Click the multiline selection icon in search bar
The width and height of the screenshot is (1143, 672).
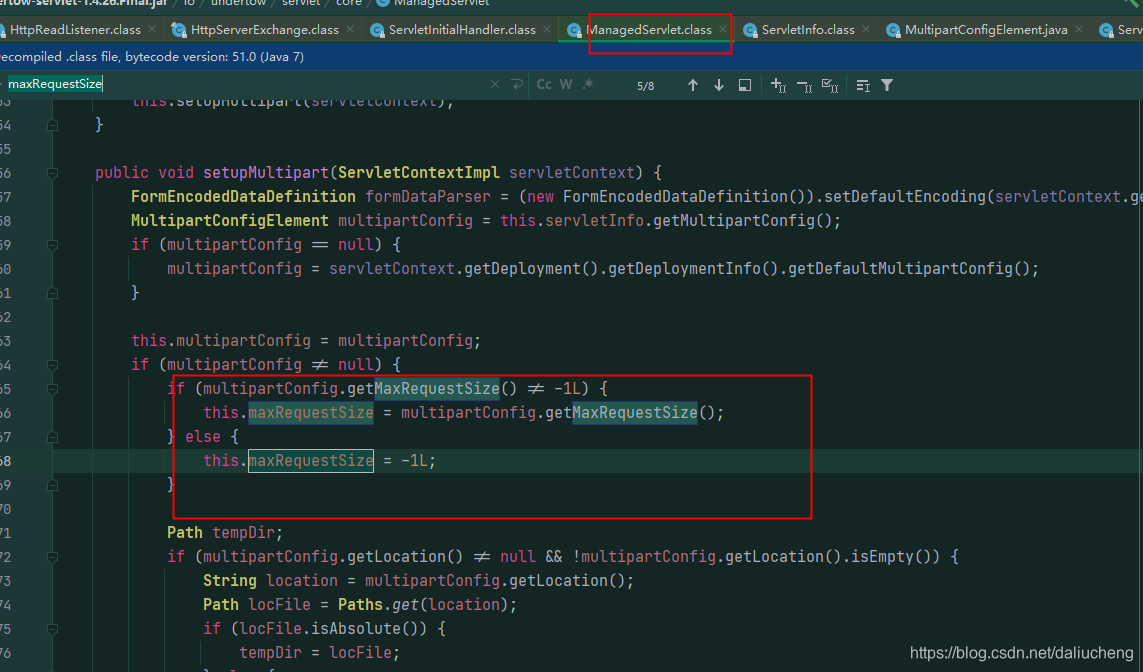coord(863,85)
